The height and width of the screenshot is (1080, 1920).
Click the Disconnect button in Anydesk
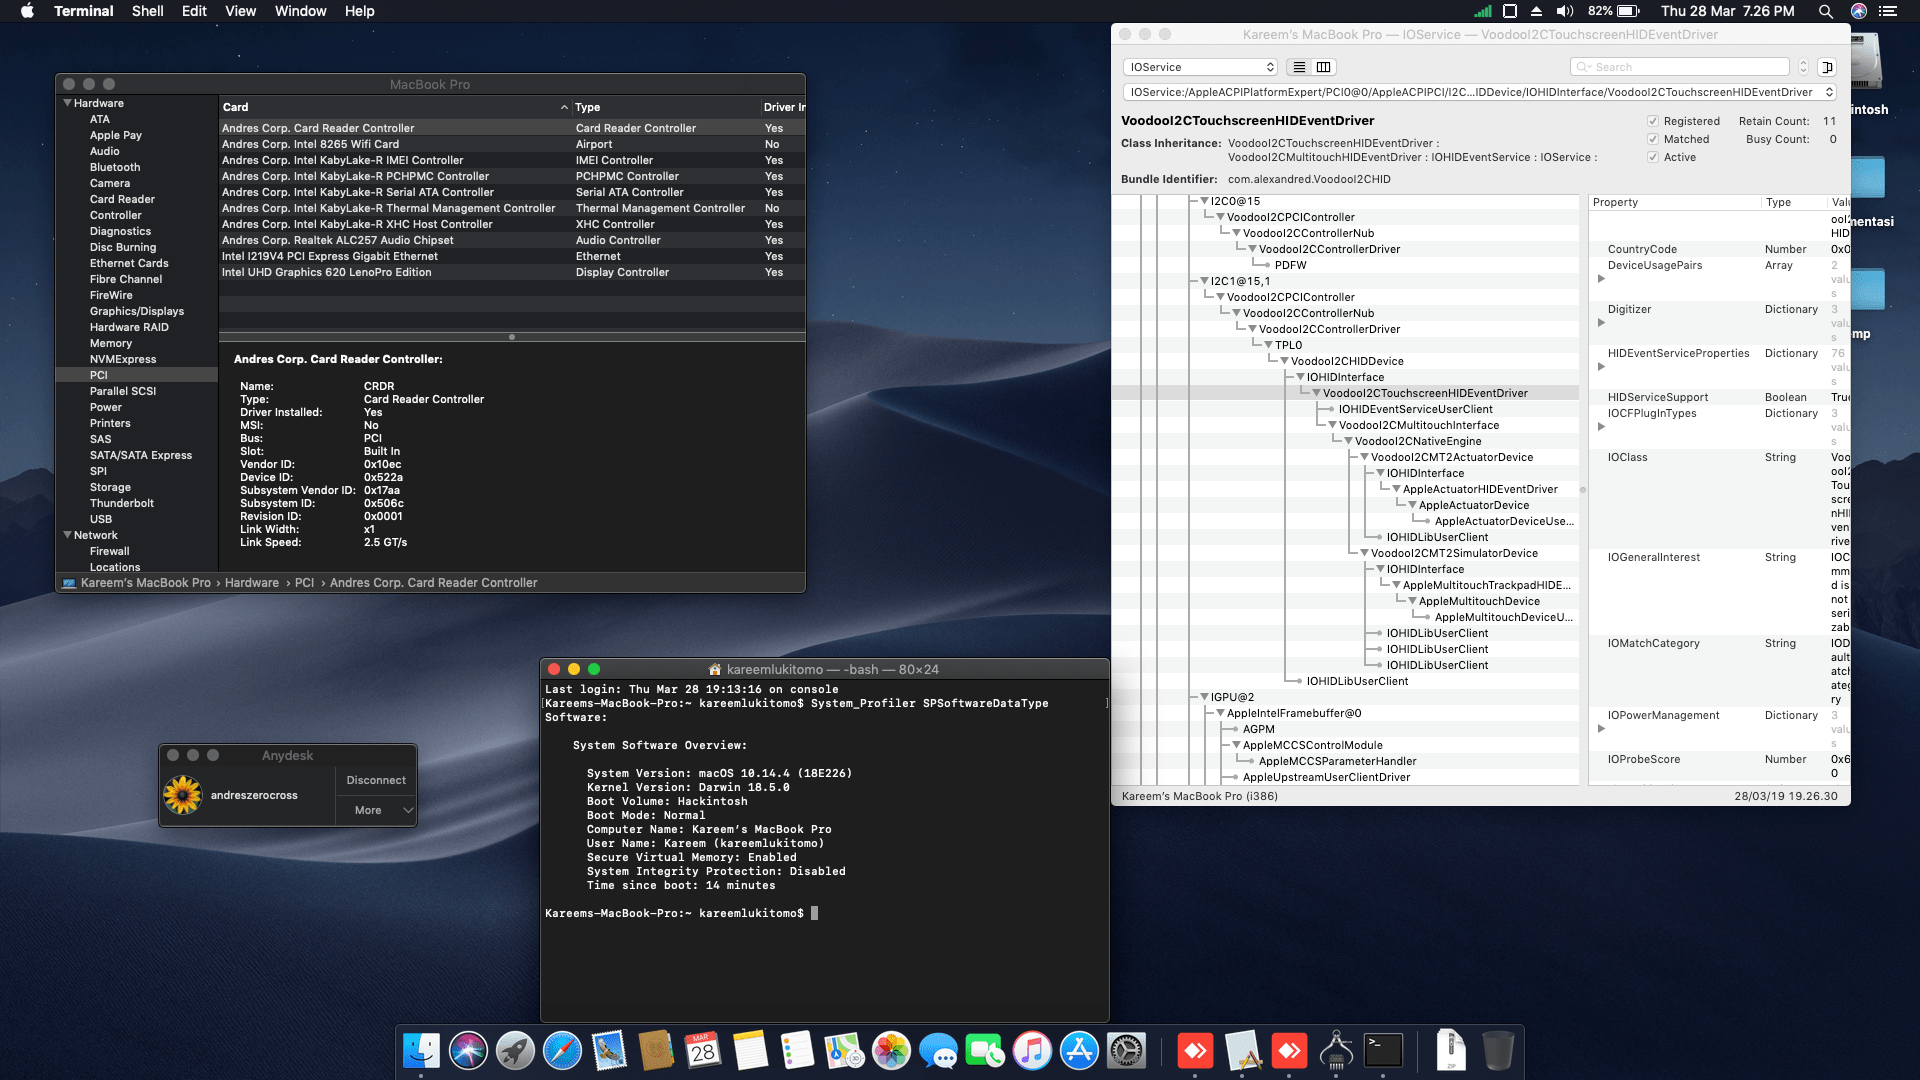click(x=376, y=780)
